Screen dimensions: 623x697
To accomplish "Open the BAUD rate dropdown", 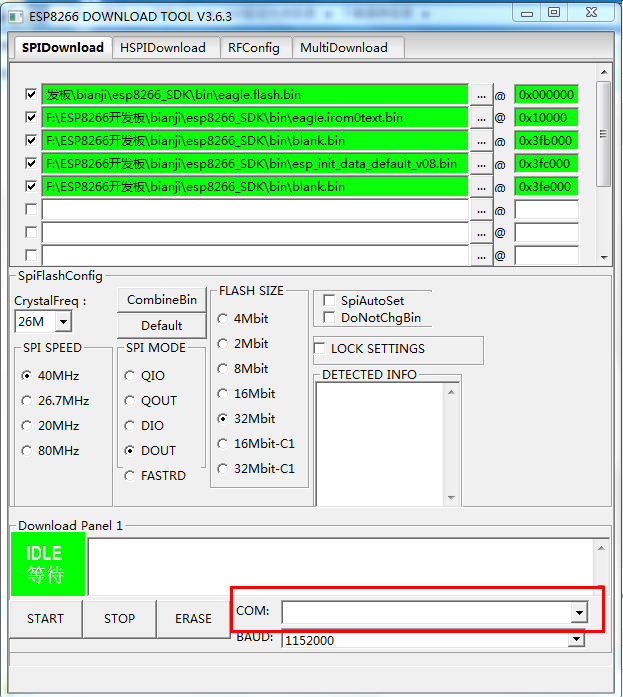I will point(576,640).
